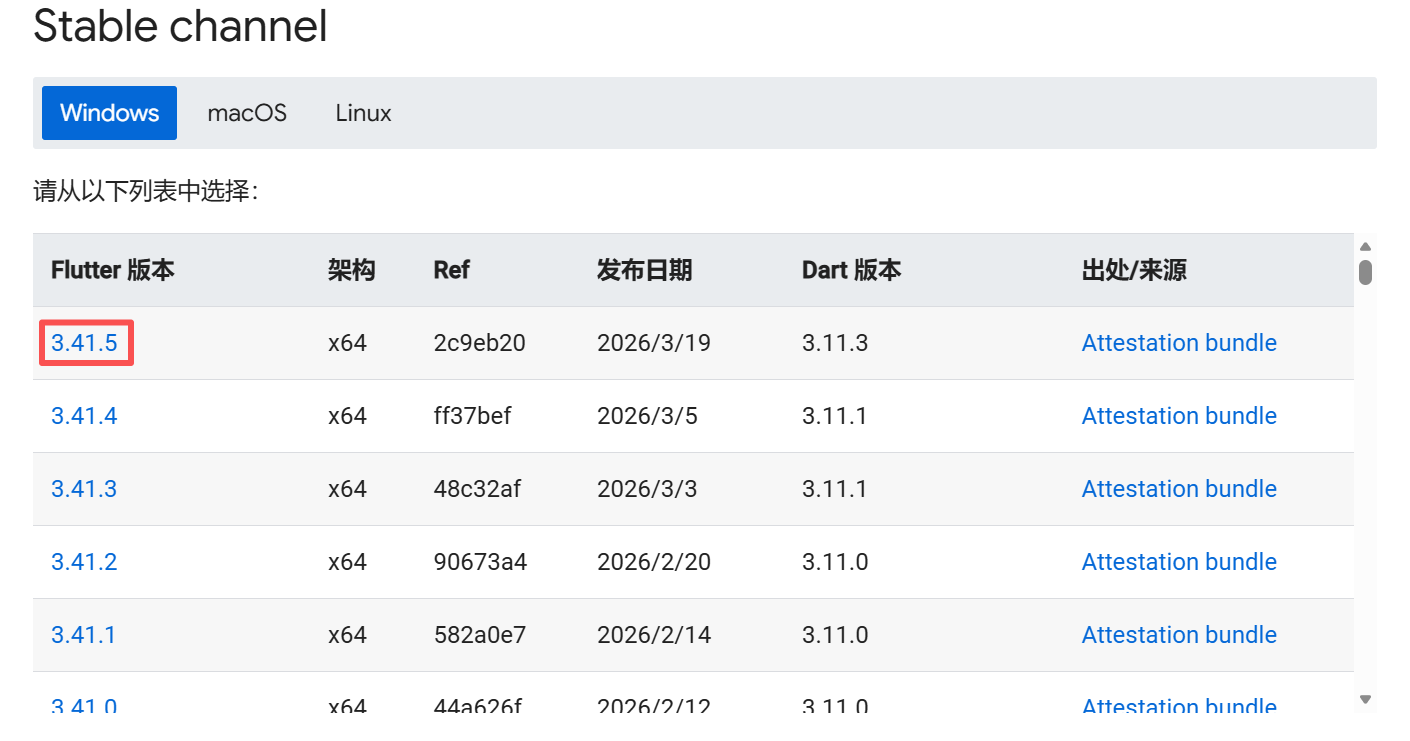Click the scrollbar up arrow
The height and width of the screenshot is (741, 1410).
(1365, 247)
